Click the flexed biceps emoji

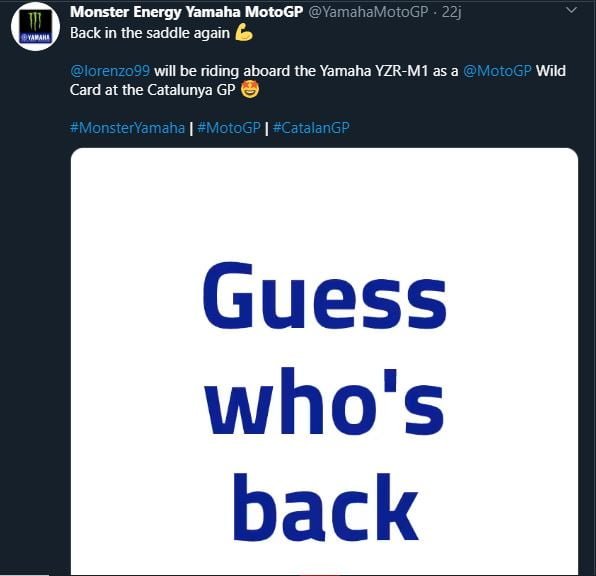pos(244,32)
